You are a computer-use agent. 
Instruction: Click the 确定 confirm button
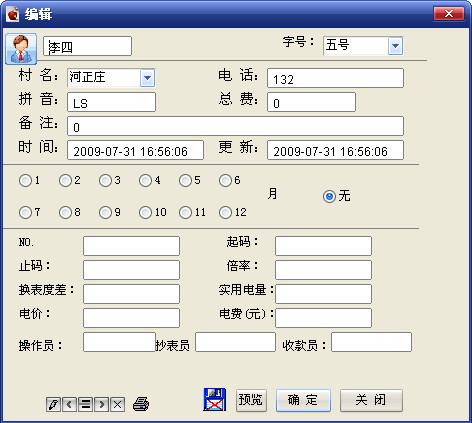pyautogui.click(x=303, y=400)
